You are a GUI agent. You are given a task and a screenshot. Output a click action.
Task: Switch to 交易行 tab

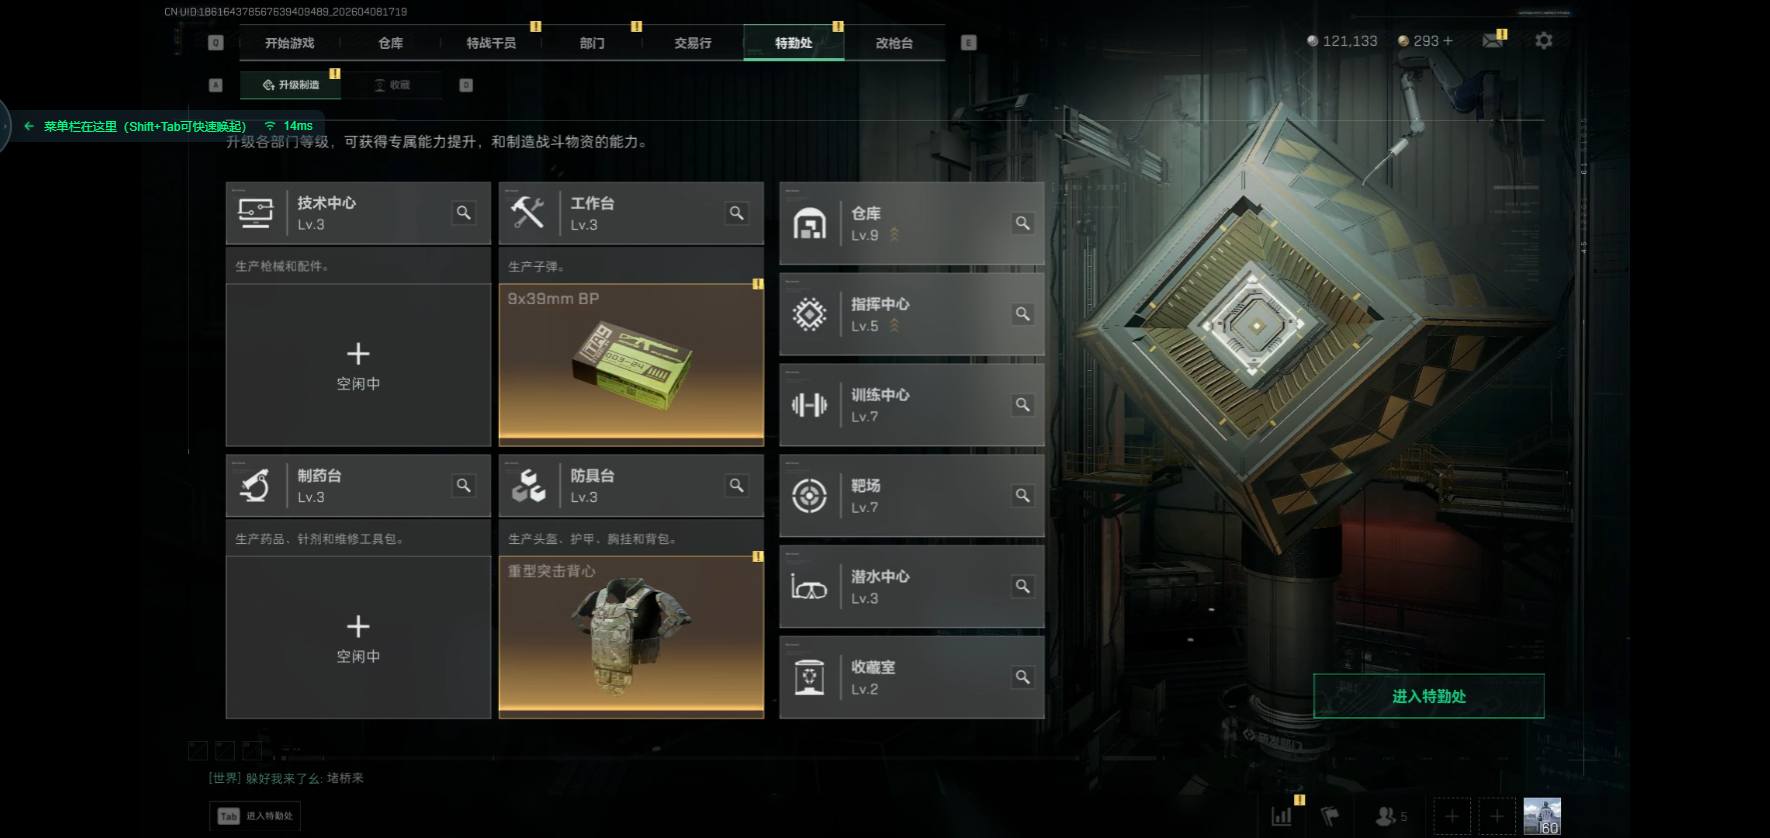693,43
